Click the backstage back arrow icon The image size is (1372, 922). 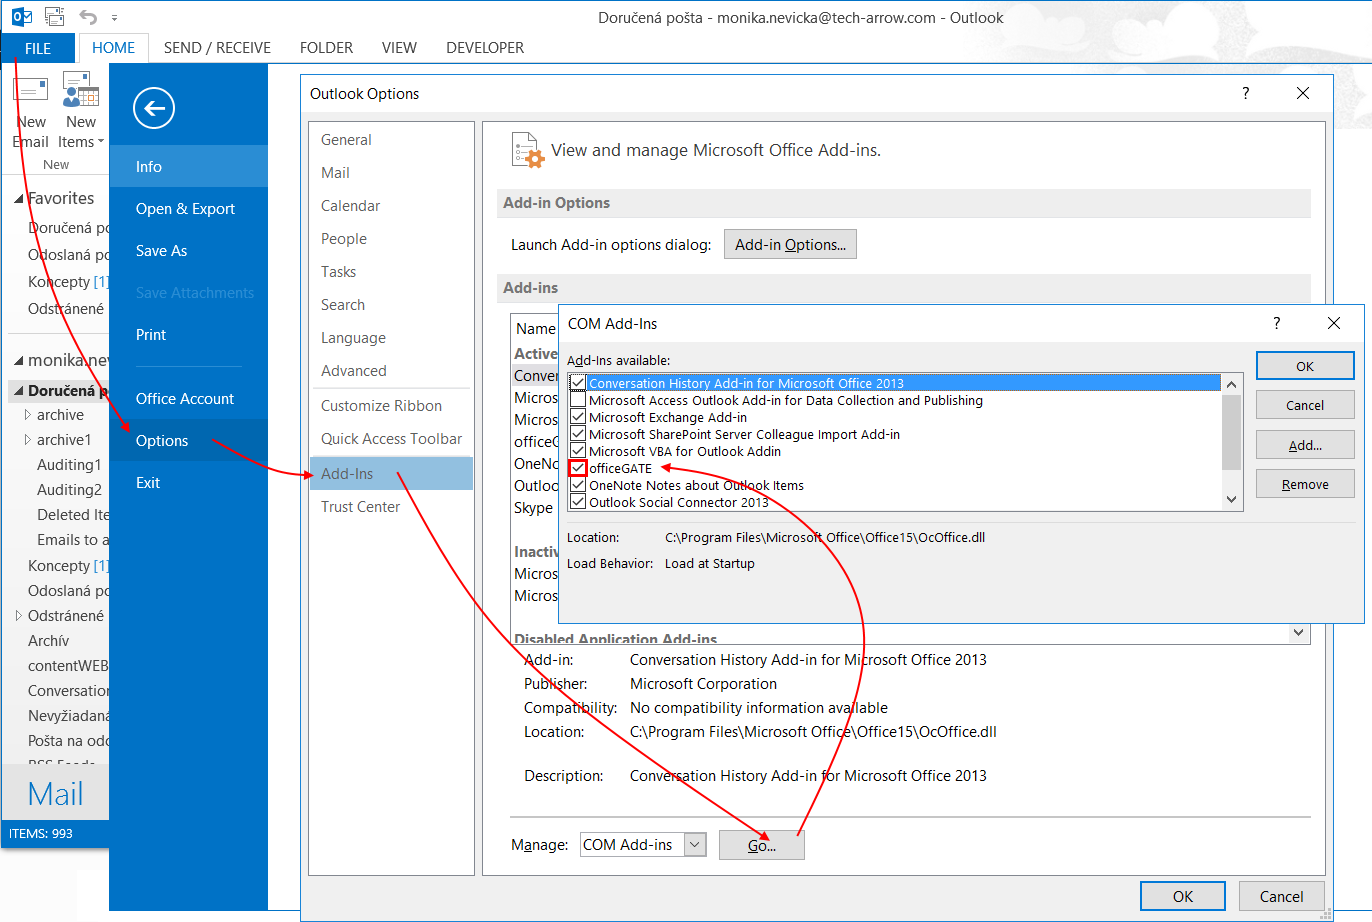pyautogui.click(x=153, y=108)
